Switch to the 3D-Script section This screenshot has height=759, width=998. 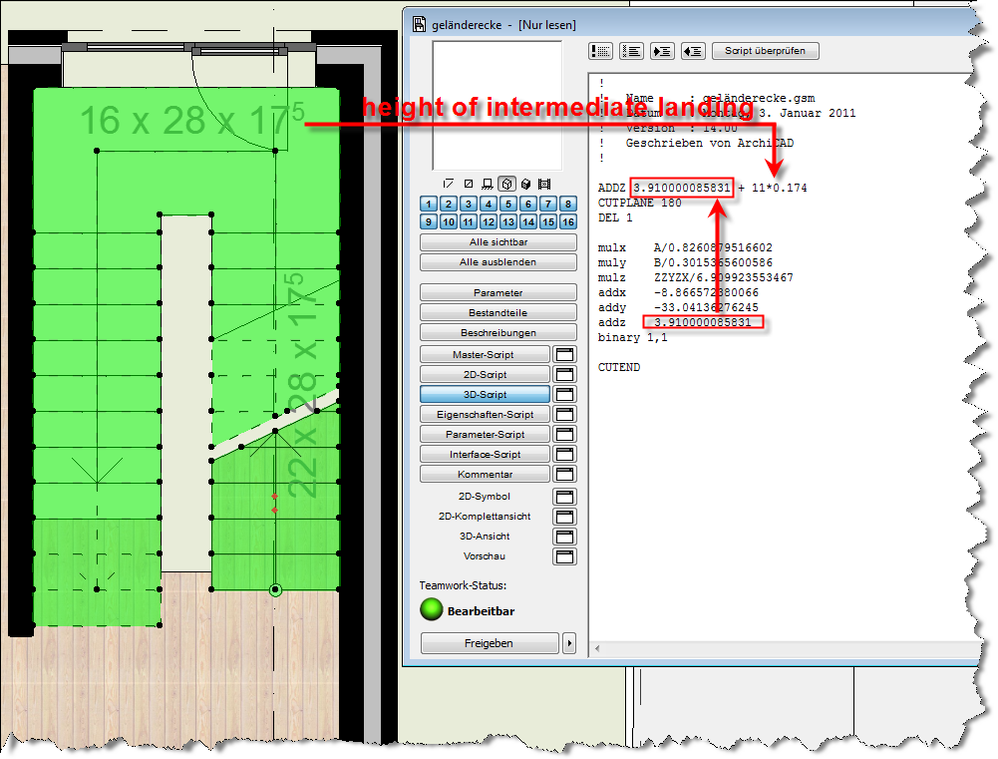coord(484,394)
